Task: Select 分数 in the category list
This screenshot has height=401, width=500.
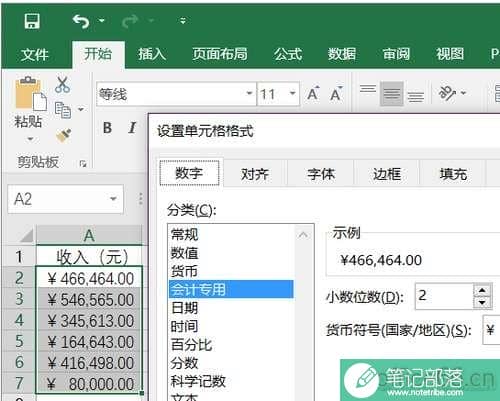Action: coord(231,363)
